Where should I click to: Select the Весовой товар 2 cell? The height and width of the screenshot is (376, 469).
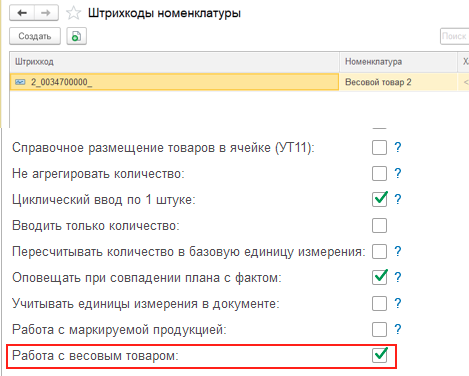[x=398, y=82]
